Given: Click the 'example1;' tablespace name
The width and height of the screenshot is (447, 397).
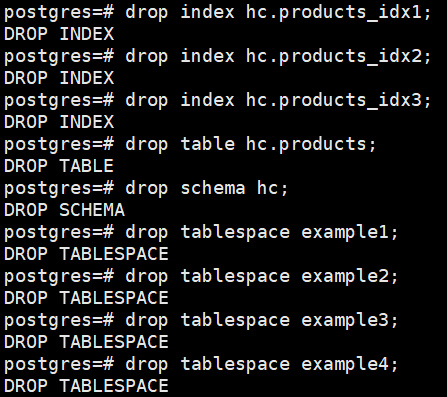Looking at the screenshot, I should coord(350,233).
